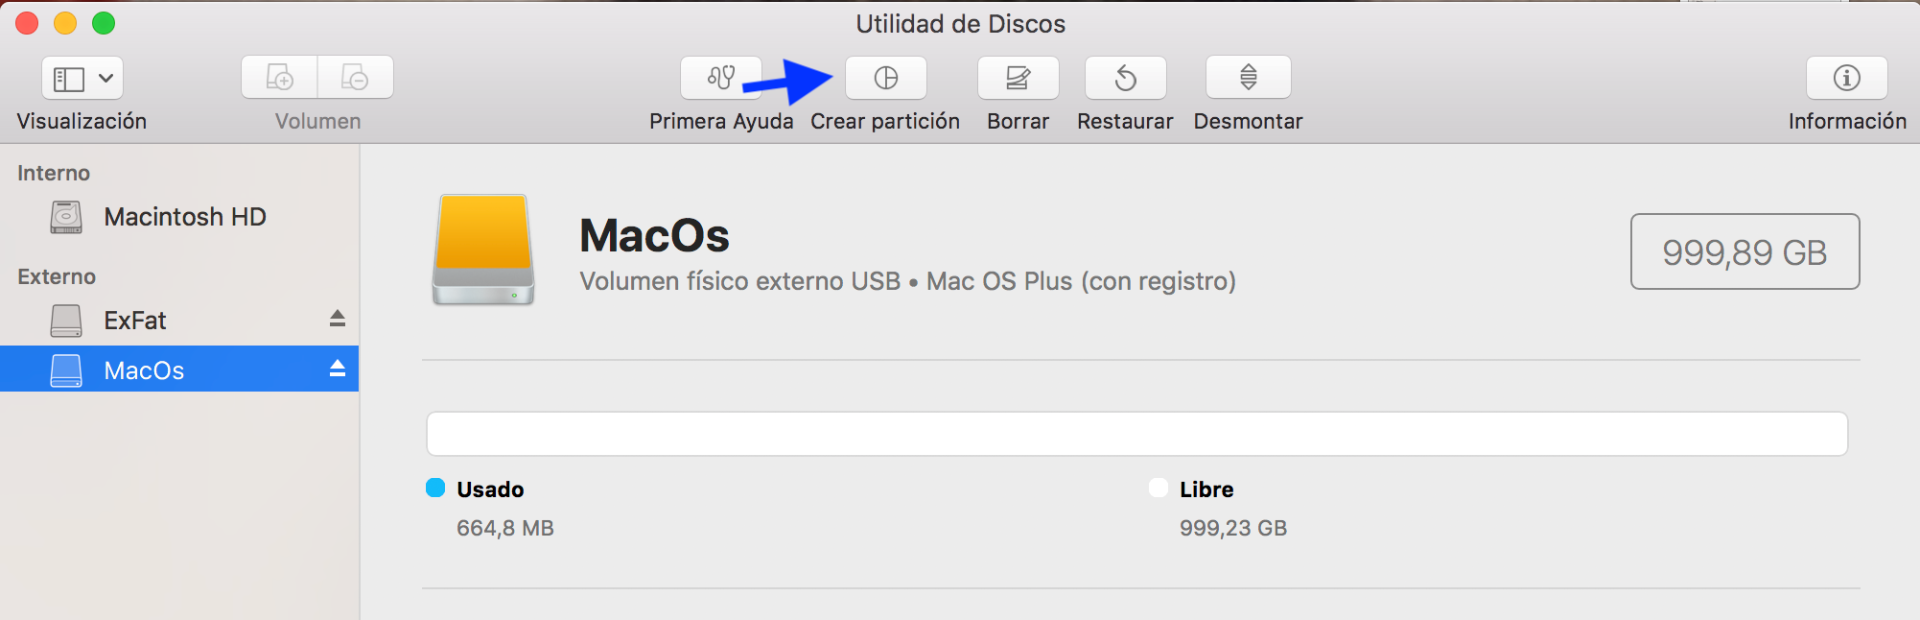This screenshot has width=1920, height=620.
Task: Click the First Aid (Primera Ayuda) stethoscope icon
Action: [720, 78]
